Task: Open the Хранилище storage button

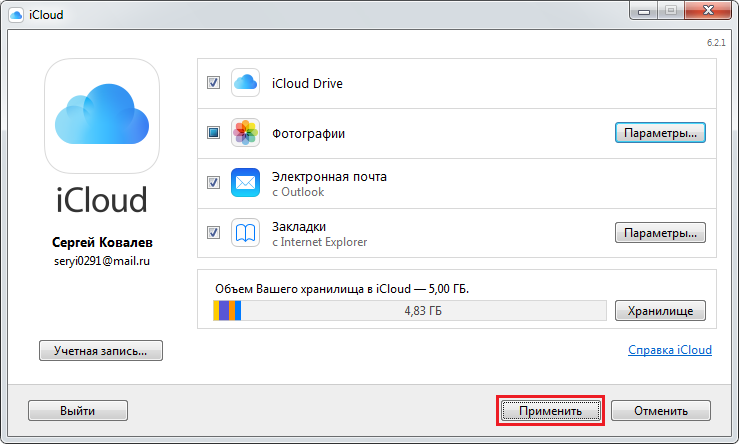Action: click(x=660, y=311)
